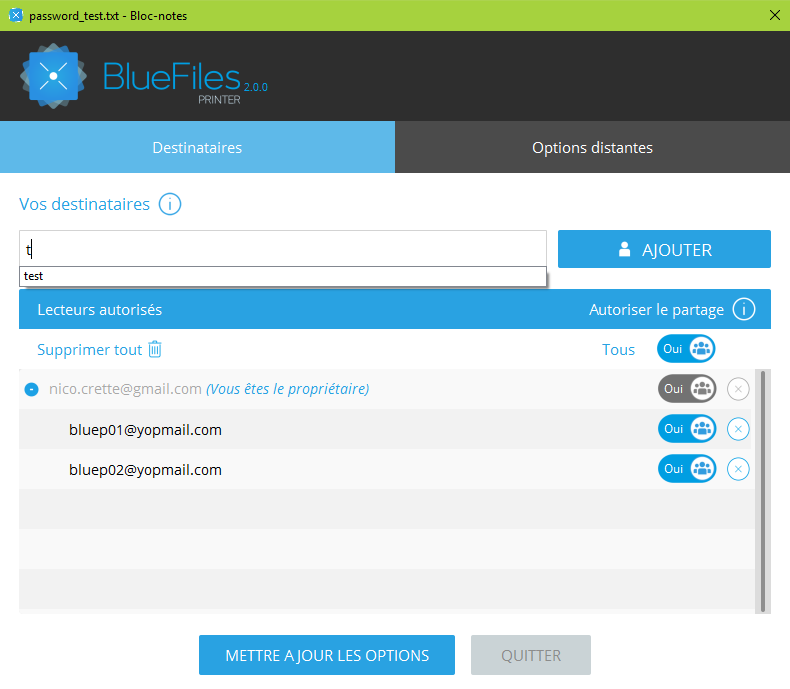The height and width of the screenshot is (689, 790).
Task: Click Lecteurs autorisés header label
Action: (x=100, y=310)
